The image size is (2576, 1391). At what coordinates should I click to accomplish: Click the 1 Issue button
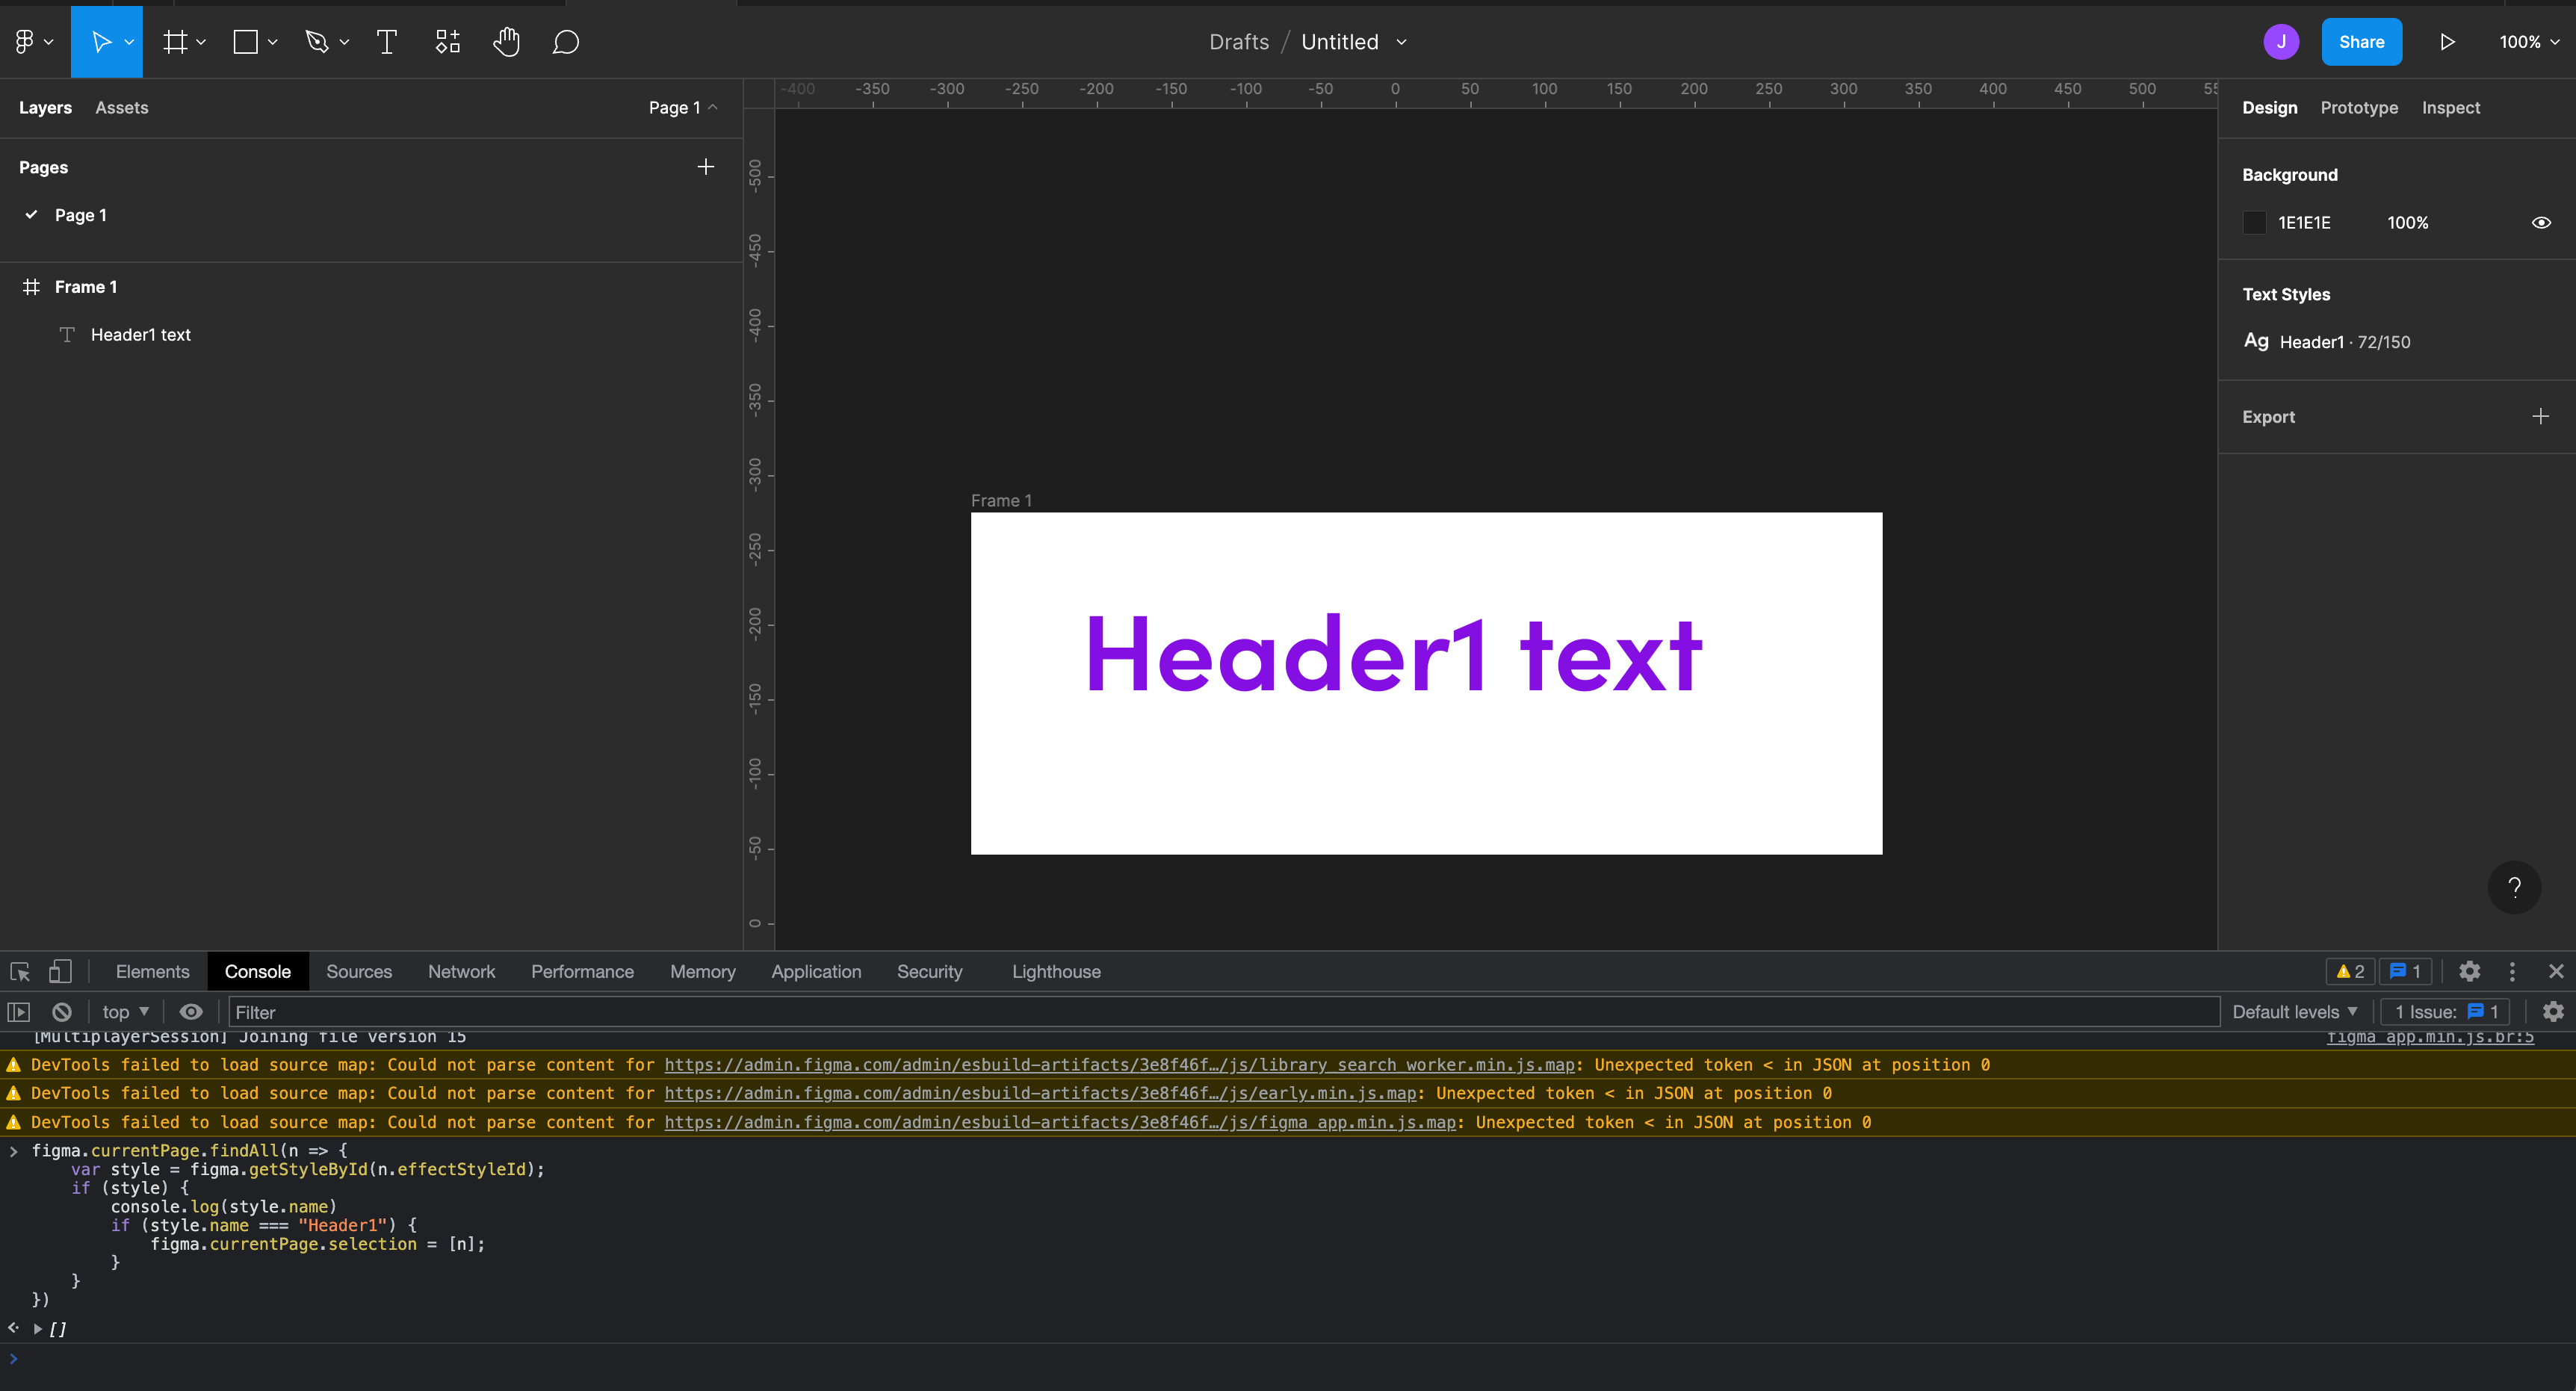pos(2446,1012)
